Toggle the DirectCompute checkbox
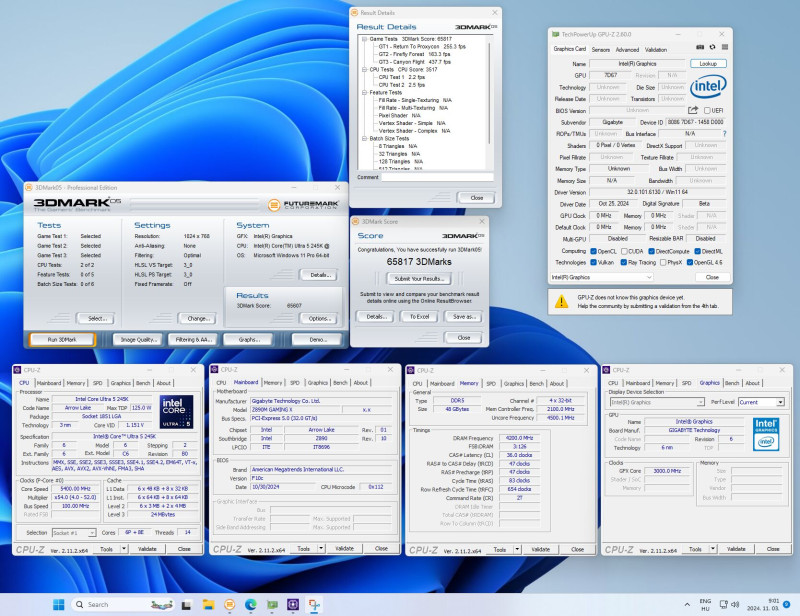 652,251
